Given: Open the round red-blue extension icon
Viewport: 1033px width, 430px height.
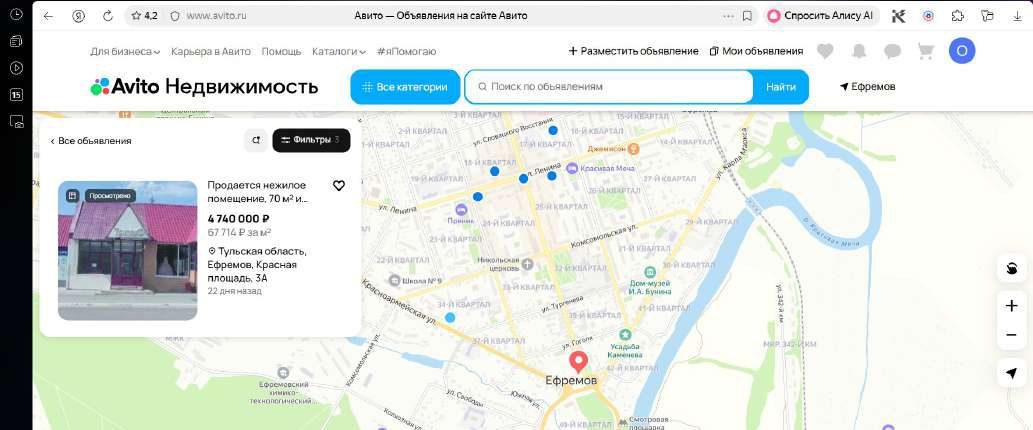Looking at the screenshot, I should pyautogui.click(x=928, y=16).
